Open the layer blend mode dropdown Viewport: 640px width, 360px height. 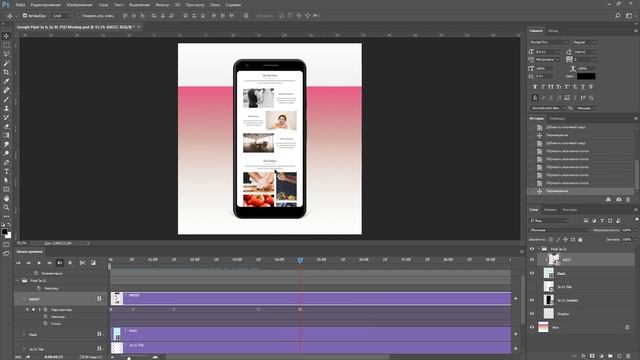coord(560,230)
